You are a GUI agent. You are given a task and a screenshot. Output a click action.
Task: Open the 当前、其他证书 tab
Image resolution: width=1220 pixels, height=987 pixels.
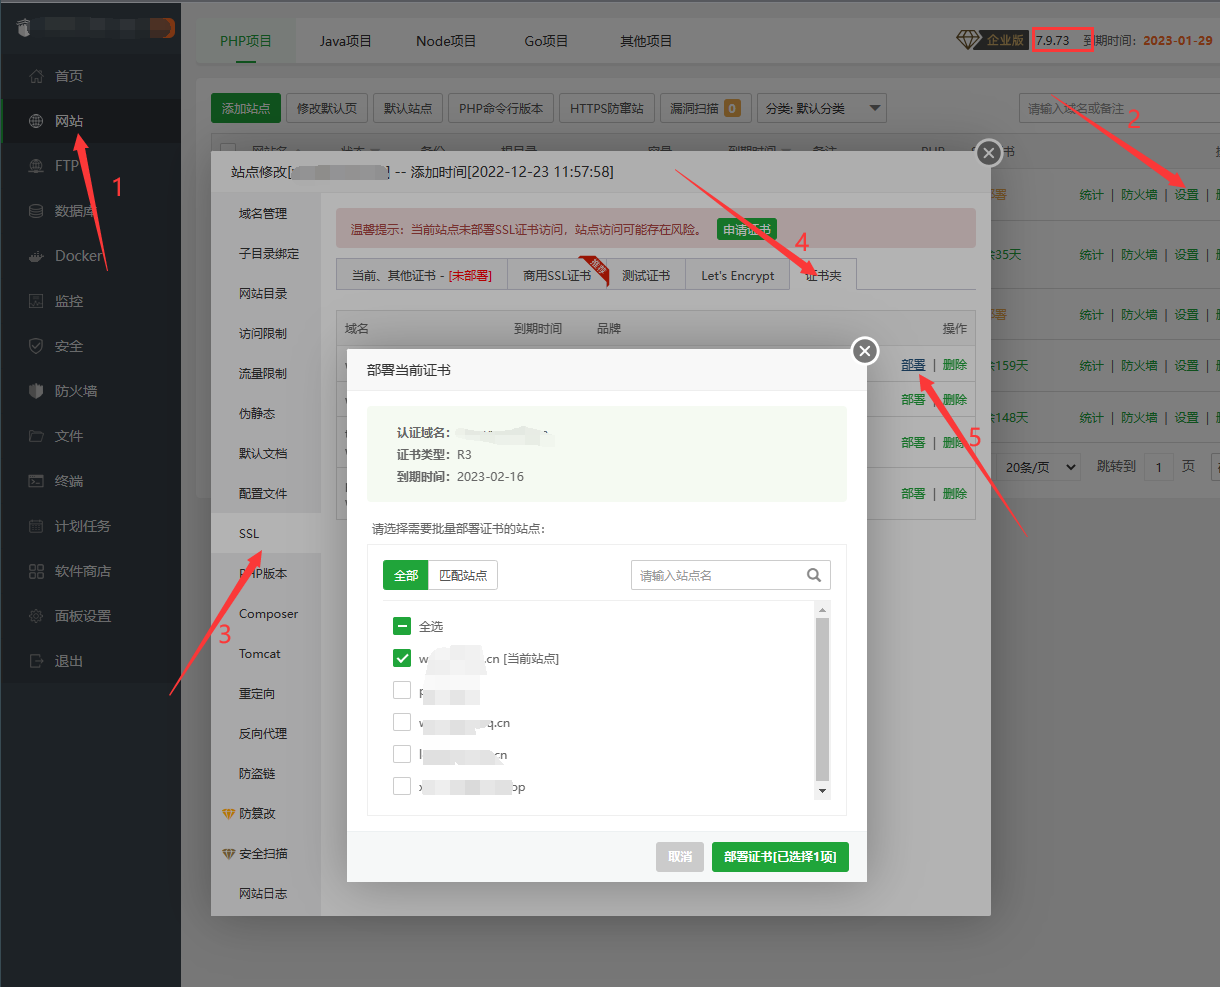422,275
